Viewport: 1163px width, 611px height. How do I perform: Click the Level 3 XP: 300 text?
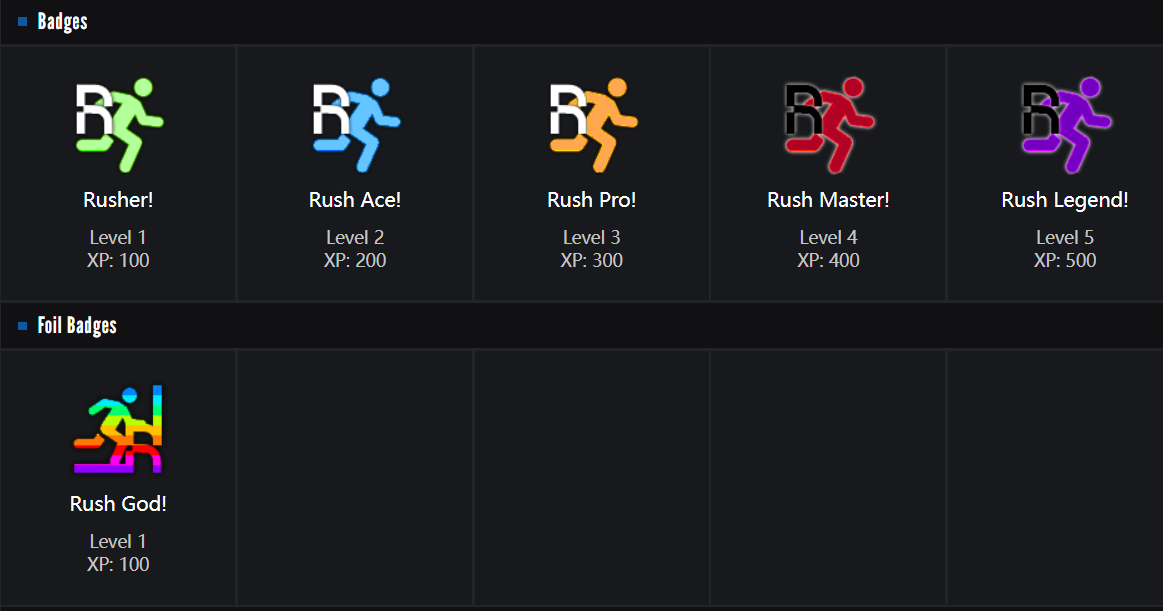pyautogui.click(x=592, y=249)
